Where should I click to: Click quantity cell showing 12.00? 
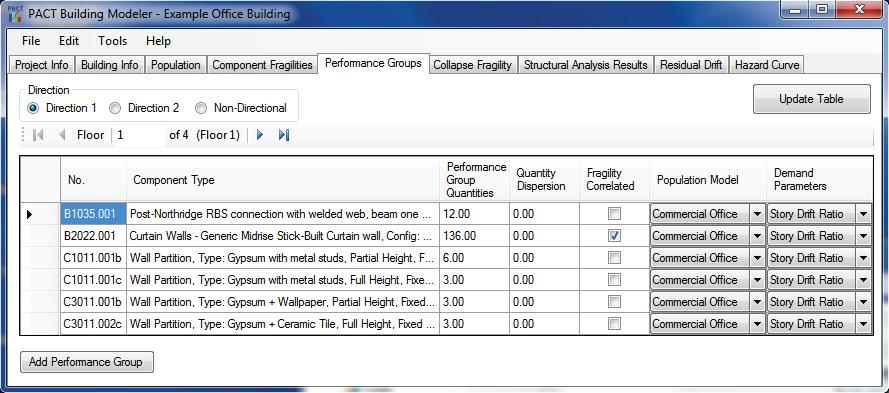pos(475,214)
